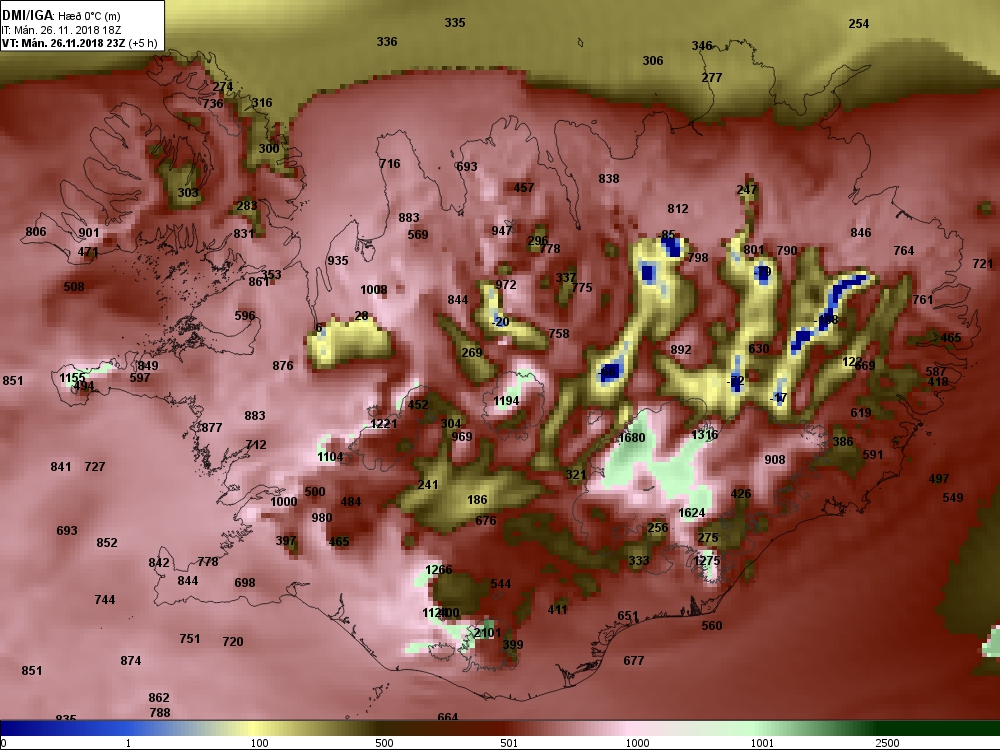Image resolution: width=1000 pixels, height=750 pixels.
Task: Select the VT: Mán. 26.11.2018 23Z line
Action: 79,43
